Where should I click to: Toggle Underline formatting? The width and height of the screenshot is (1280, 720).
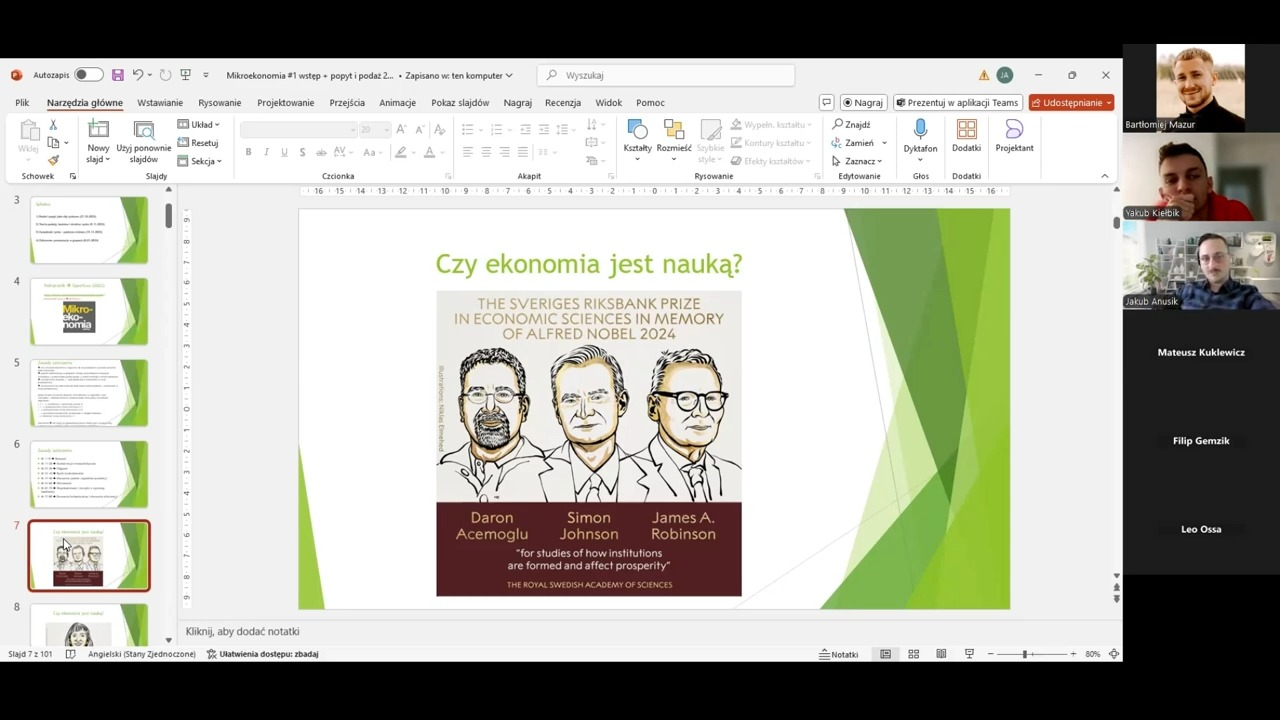[284, 152]
